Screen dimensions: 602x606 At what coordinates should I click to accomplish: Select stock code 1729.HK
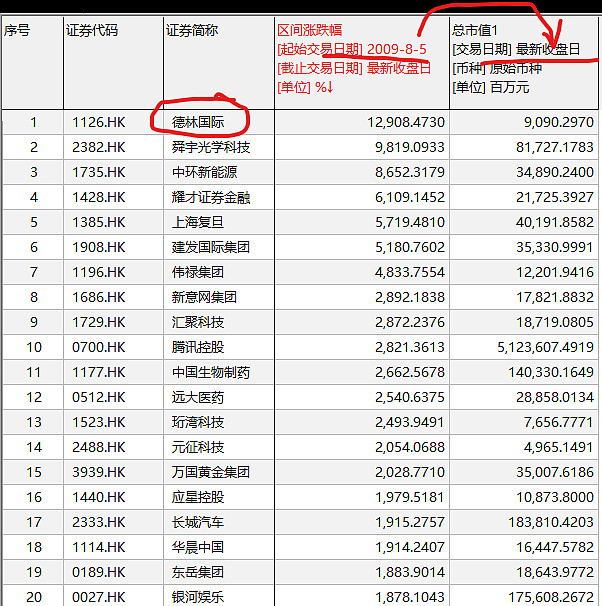point(99,322)
